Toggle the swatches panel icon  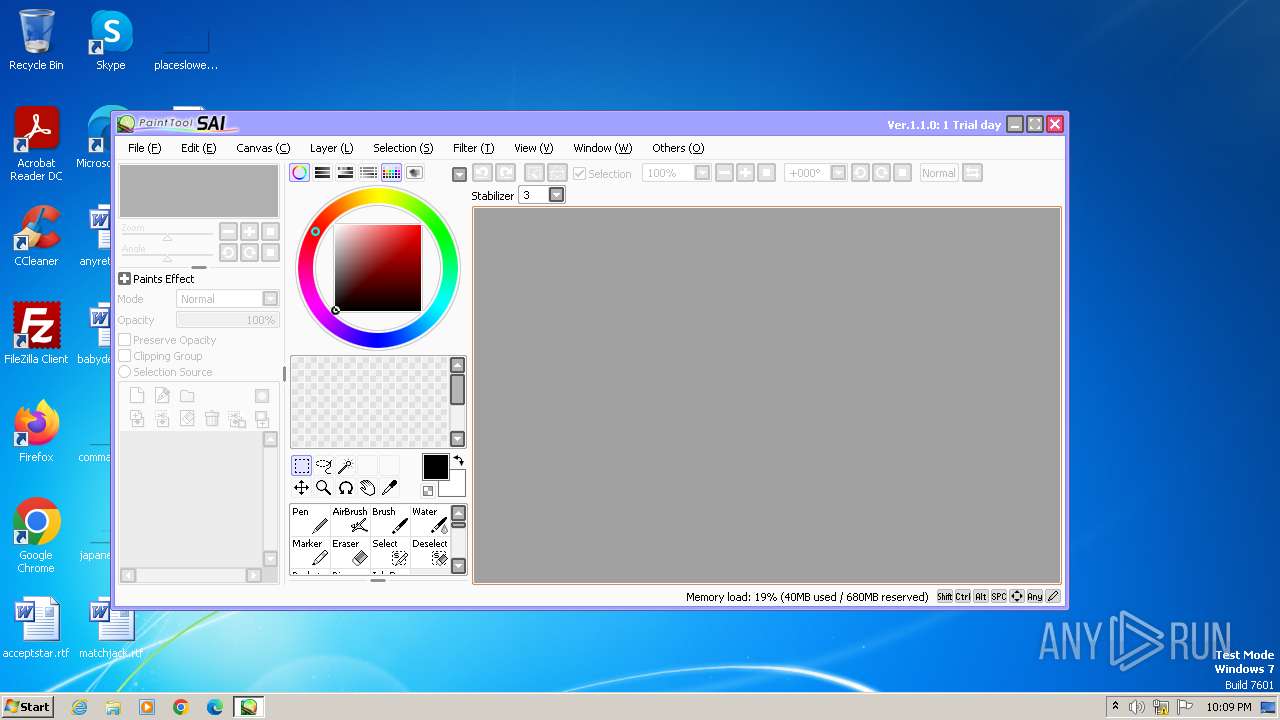coord(391,173)
